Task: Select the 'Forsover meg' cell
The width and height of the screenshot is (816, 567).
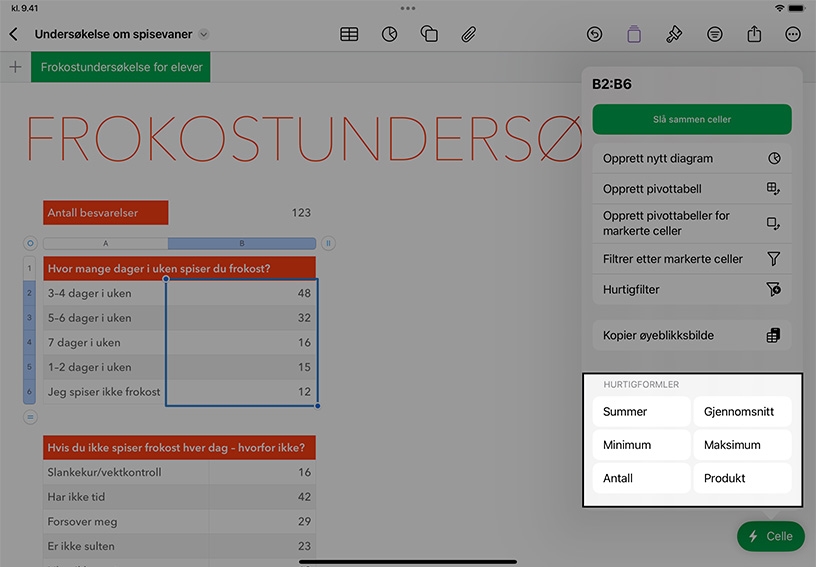Action: point(126,522)
